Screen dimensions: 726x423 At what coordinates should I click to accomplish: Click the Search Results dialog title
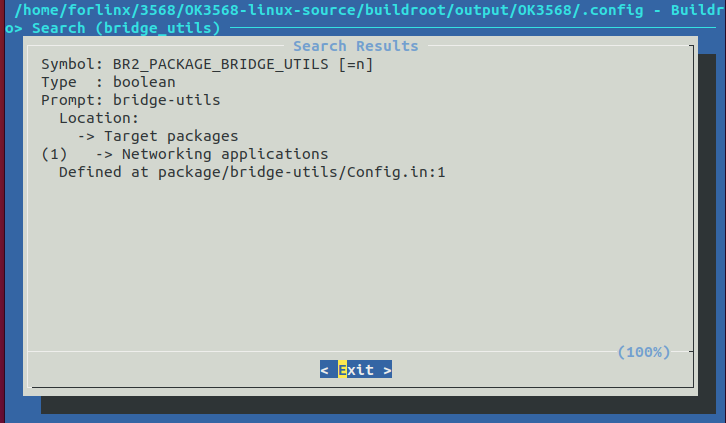click(x=356, y=46)
